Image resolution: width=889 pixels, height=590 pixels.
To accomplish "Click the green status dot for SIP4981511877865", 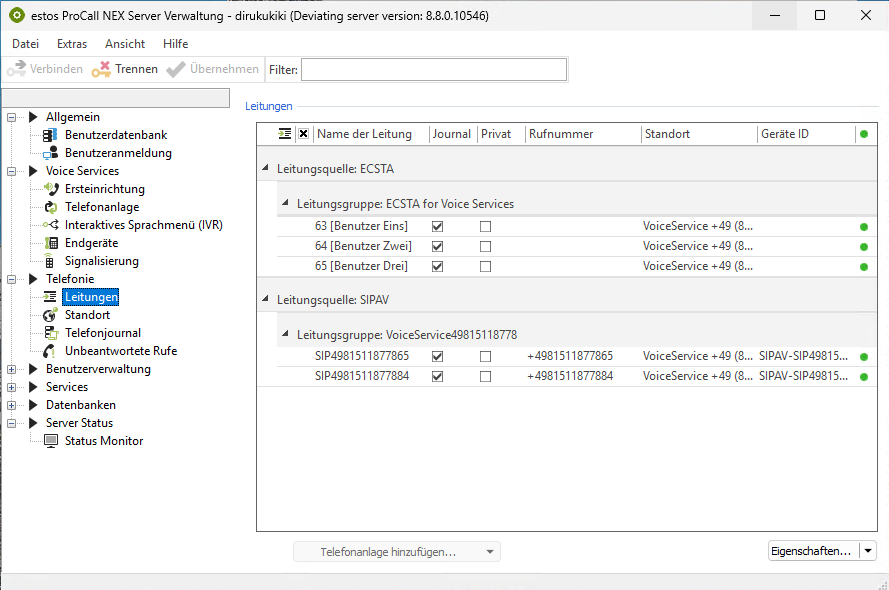I will coord(863,357).
